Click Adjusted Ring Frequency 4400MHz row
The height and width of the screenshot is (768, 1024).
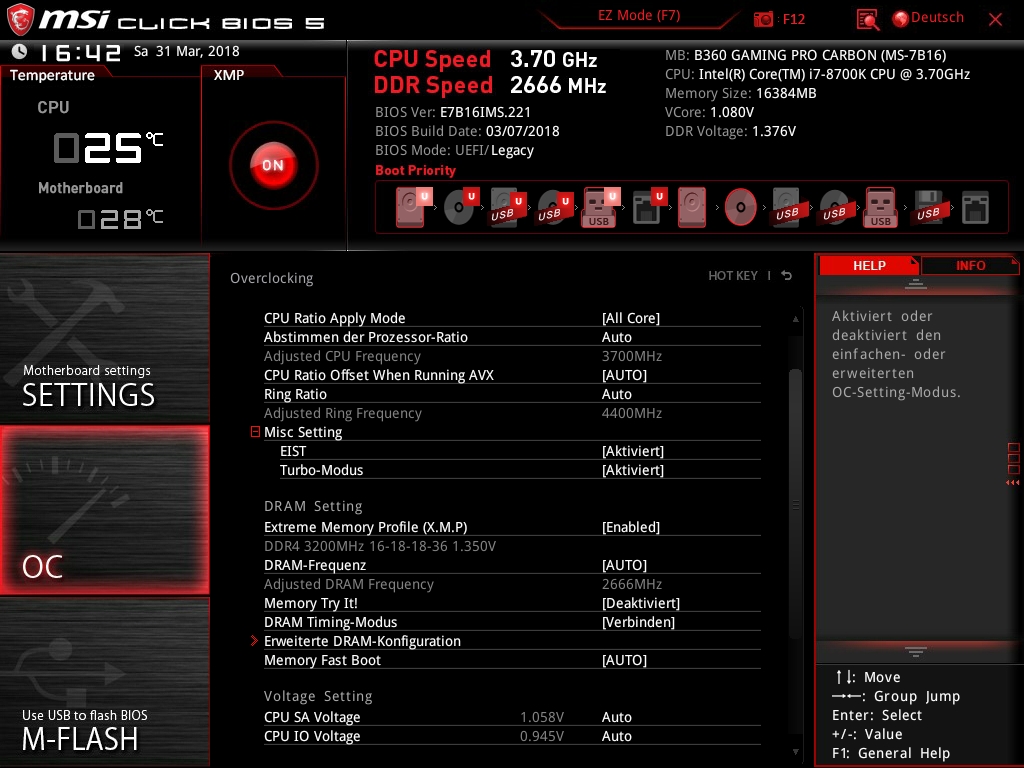coord(512,413)
